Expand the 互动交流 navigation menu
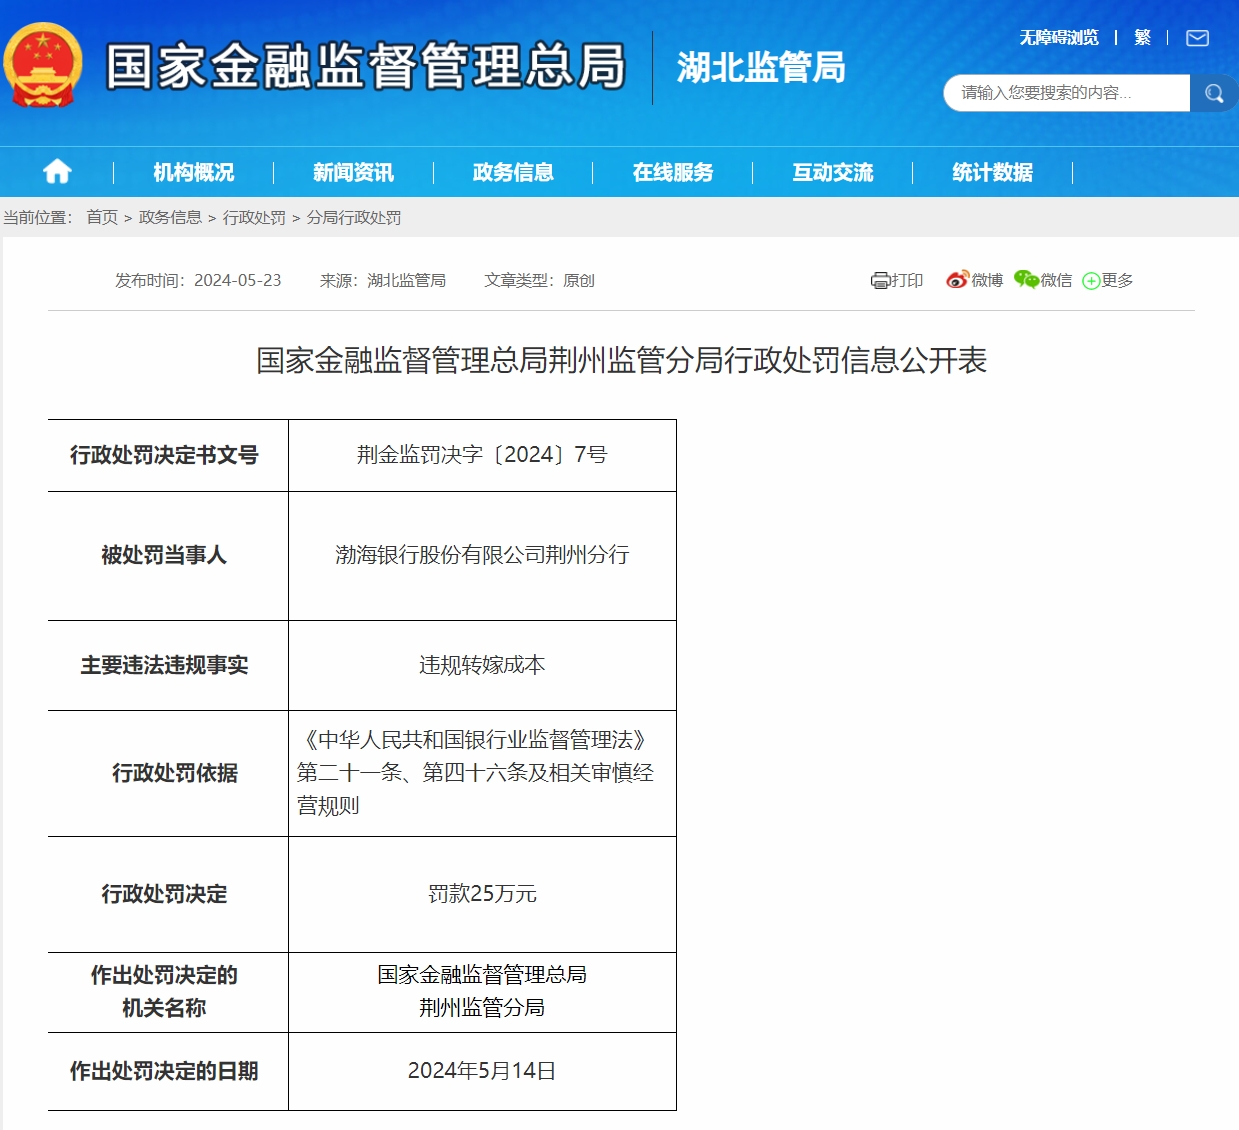The width and height of the screenshot is (1239, 1130). (833, 172)
